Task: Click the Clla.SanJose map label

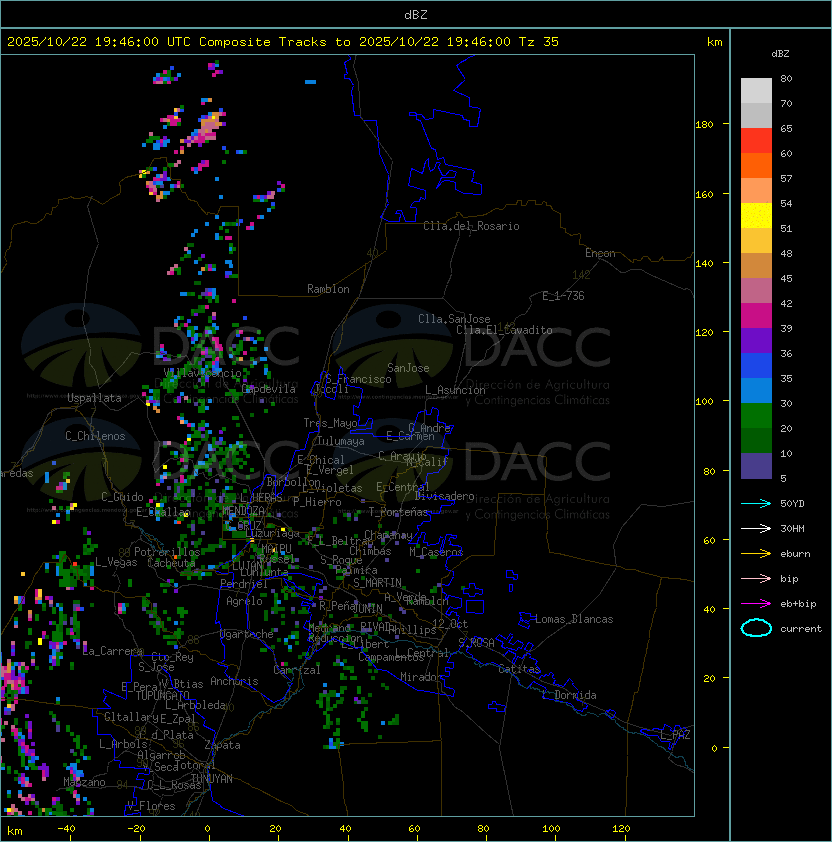Action: click(454, 319)
